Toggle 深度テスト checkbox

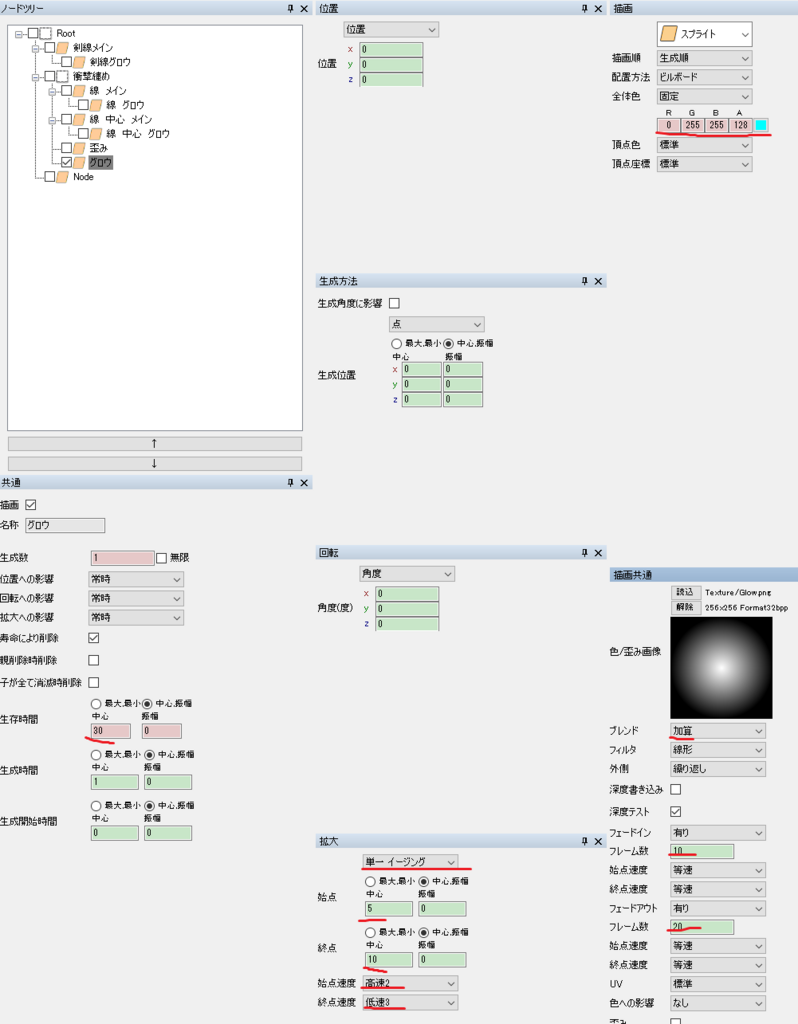676,811
